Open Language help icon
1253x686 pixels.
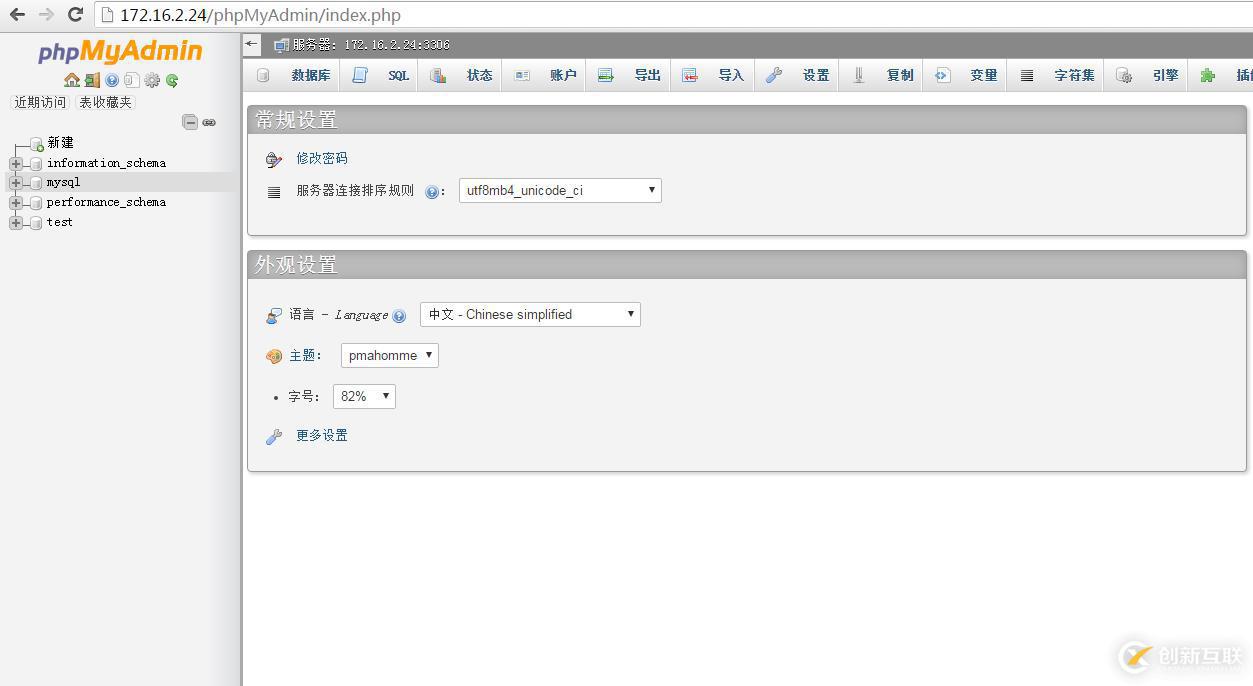tap(399, 316)
